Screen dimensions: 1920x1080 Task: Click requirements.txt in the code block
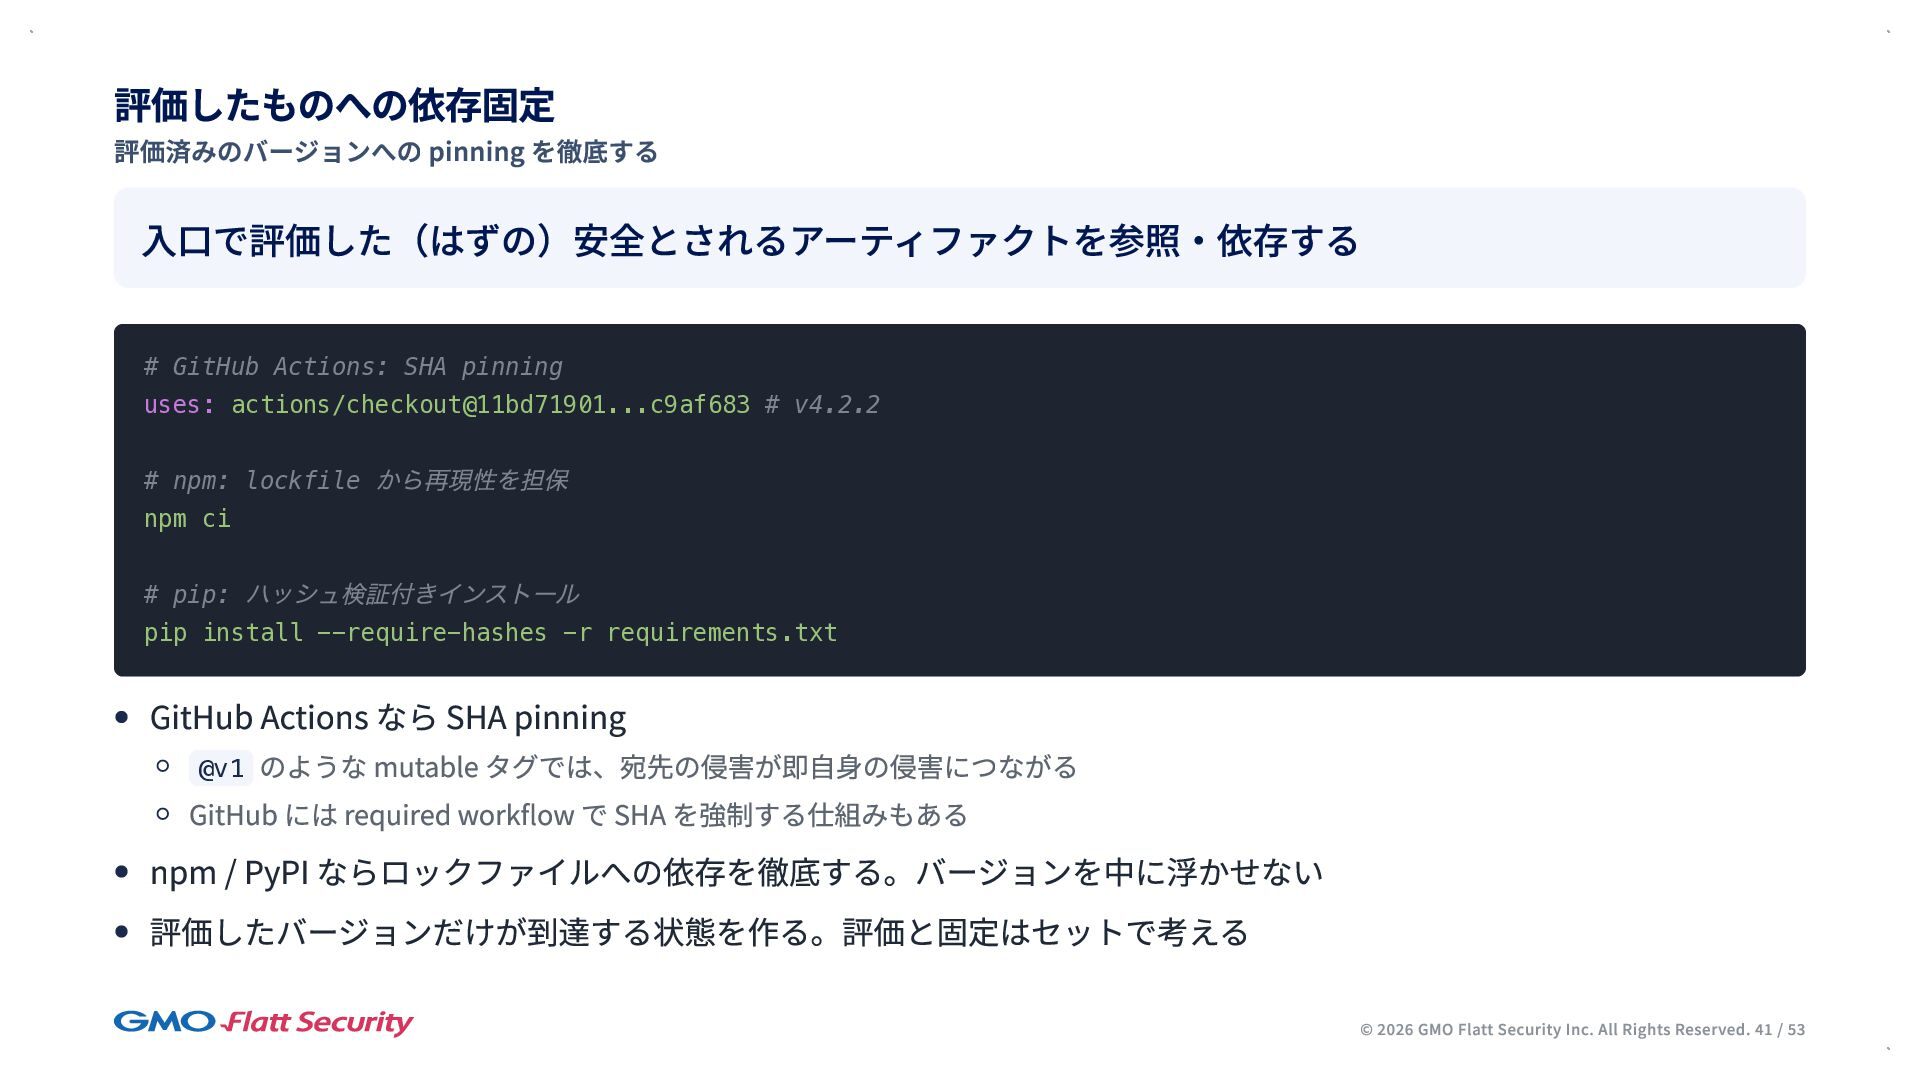coord(721,633)
